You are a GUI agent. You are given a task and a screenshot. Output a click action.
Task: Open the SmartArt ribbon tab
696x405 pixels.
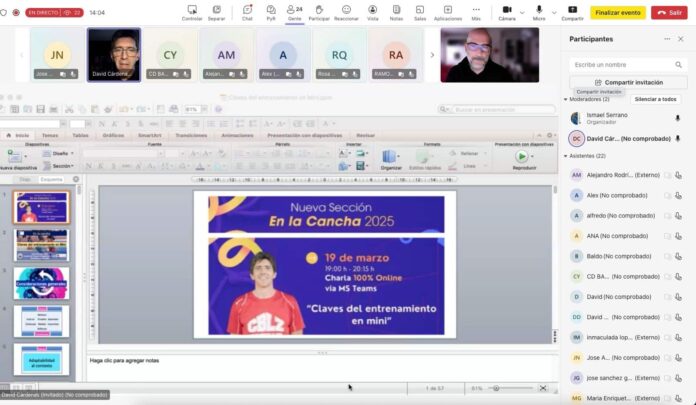point(149,134)
